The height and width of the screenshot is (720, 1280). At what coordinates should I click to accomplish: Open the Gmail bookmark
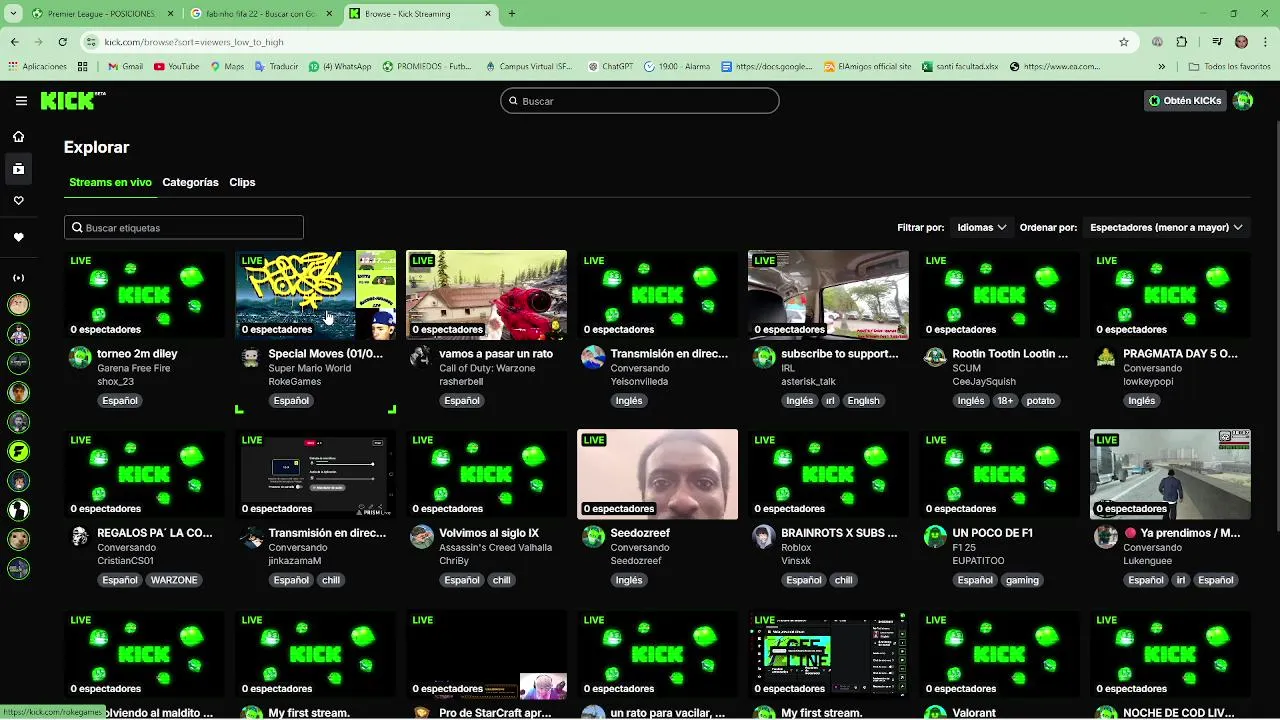(x=124, y=67)
